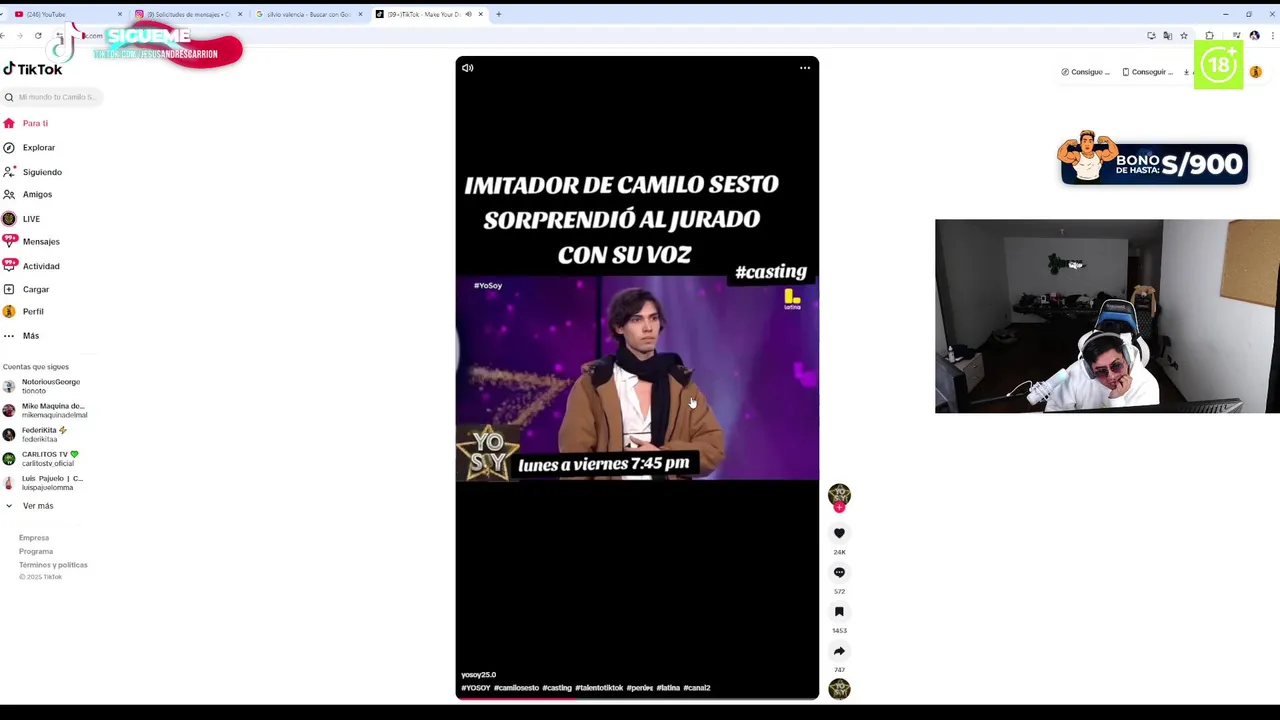1280x720 pixels.
Task: Reload the page with the refresh button
Action: tap(38, 36)
